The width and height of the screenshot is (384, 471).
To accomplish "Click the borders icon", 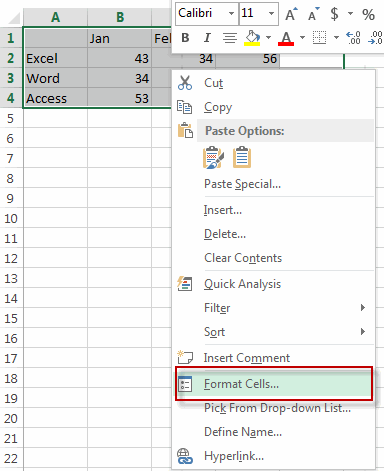I will (x=319, y=38).
